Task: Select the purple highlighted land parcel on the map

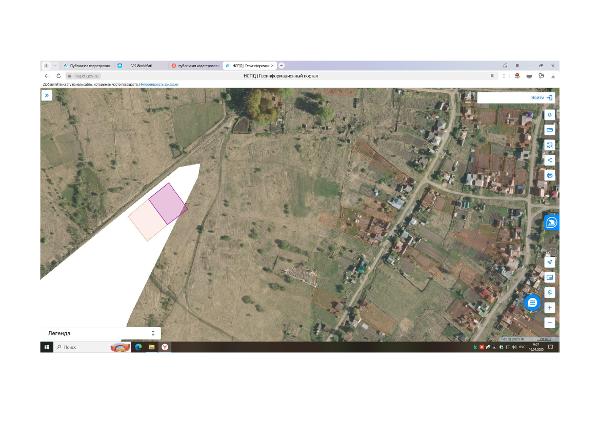Action: click(x=168, y=203)
